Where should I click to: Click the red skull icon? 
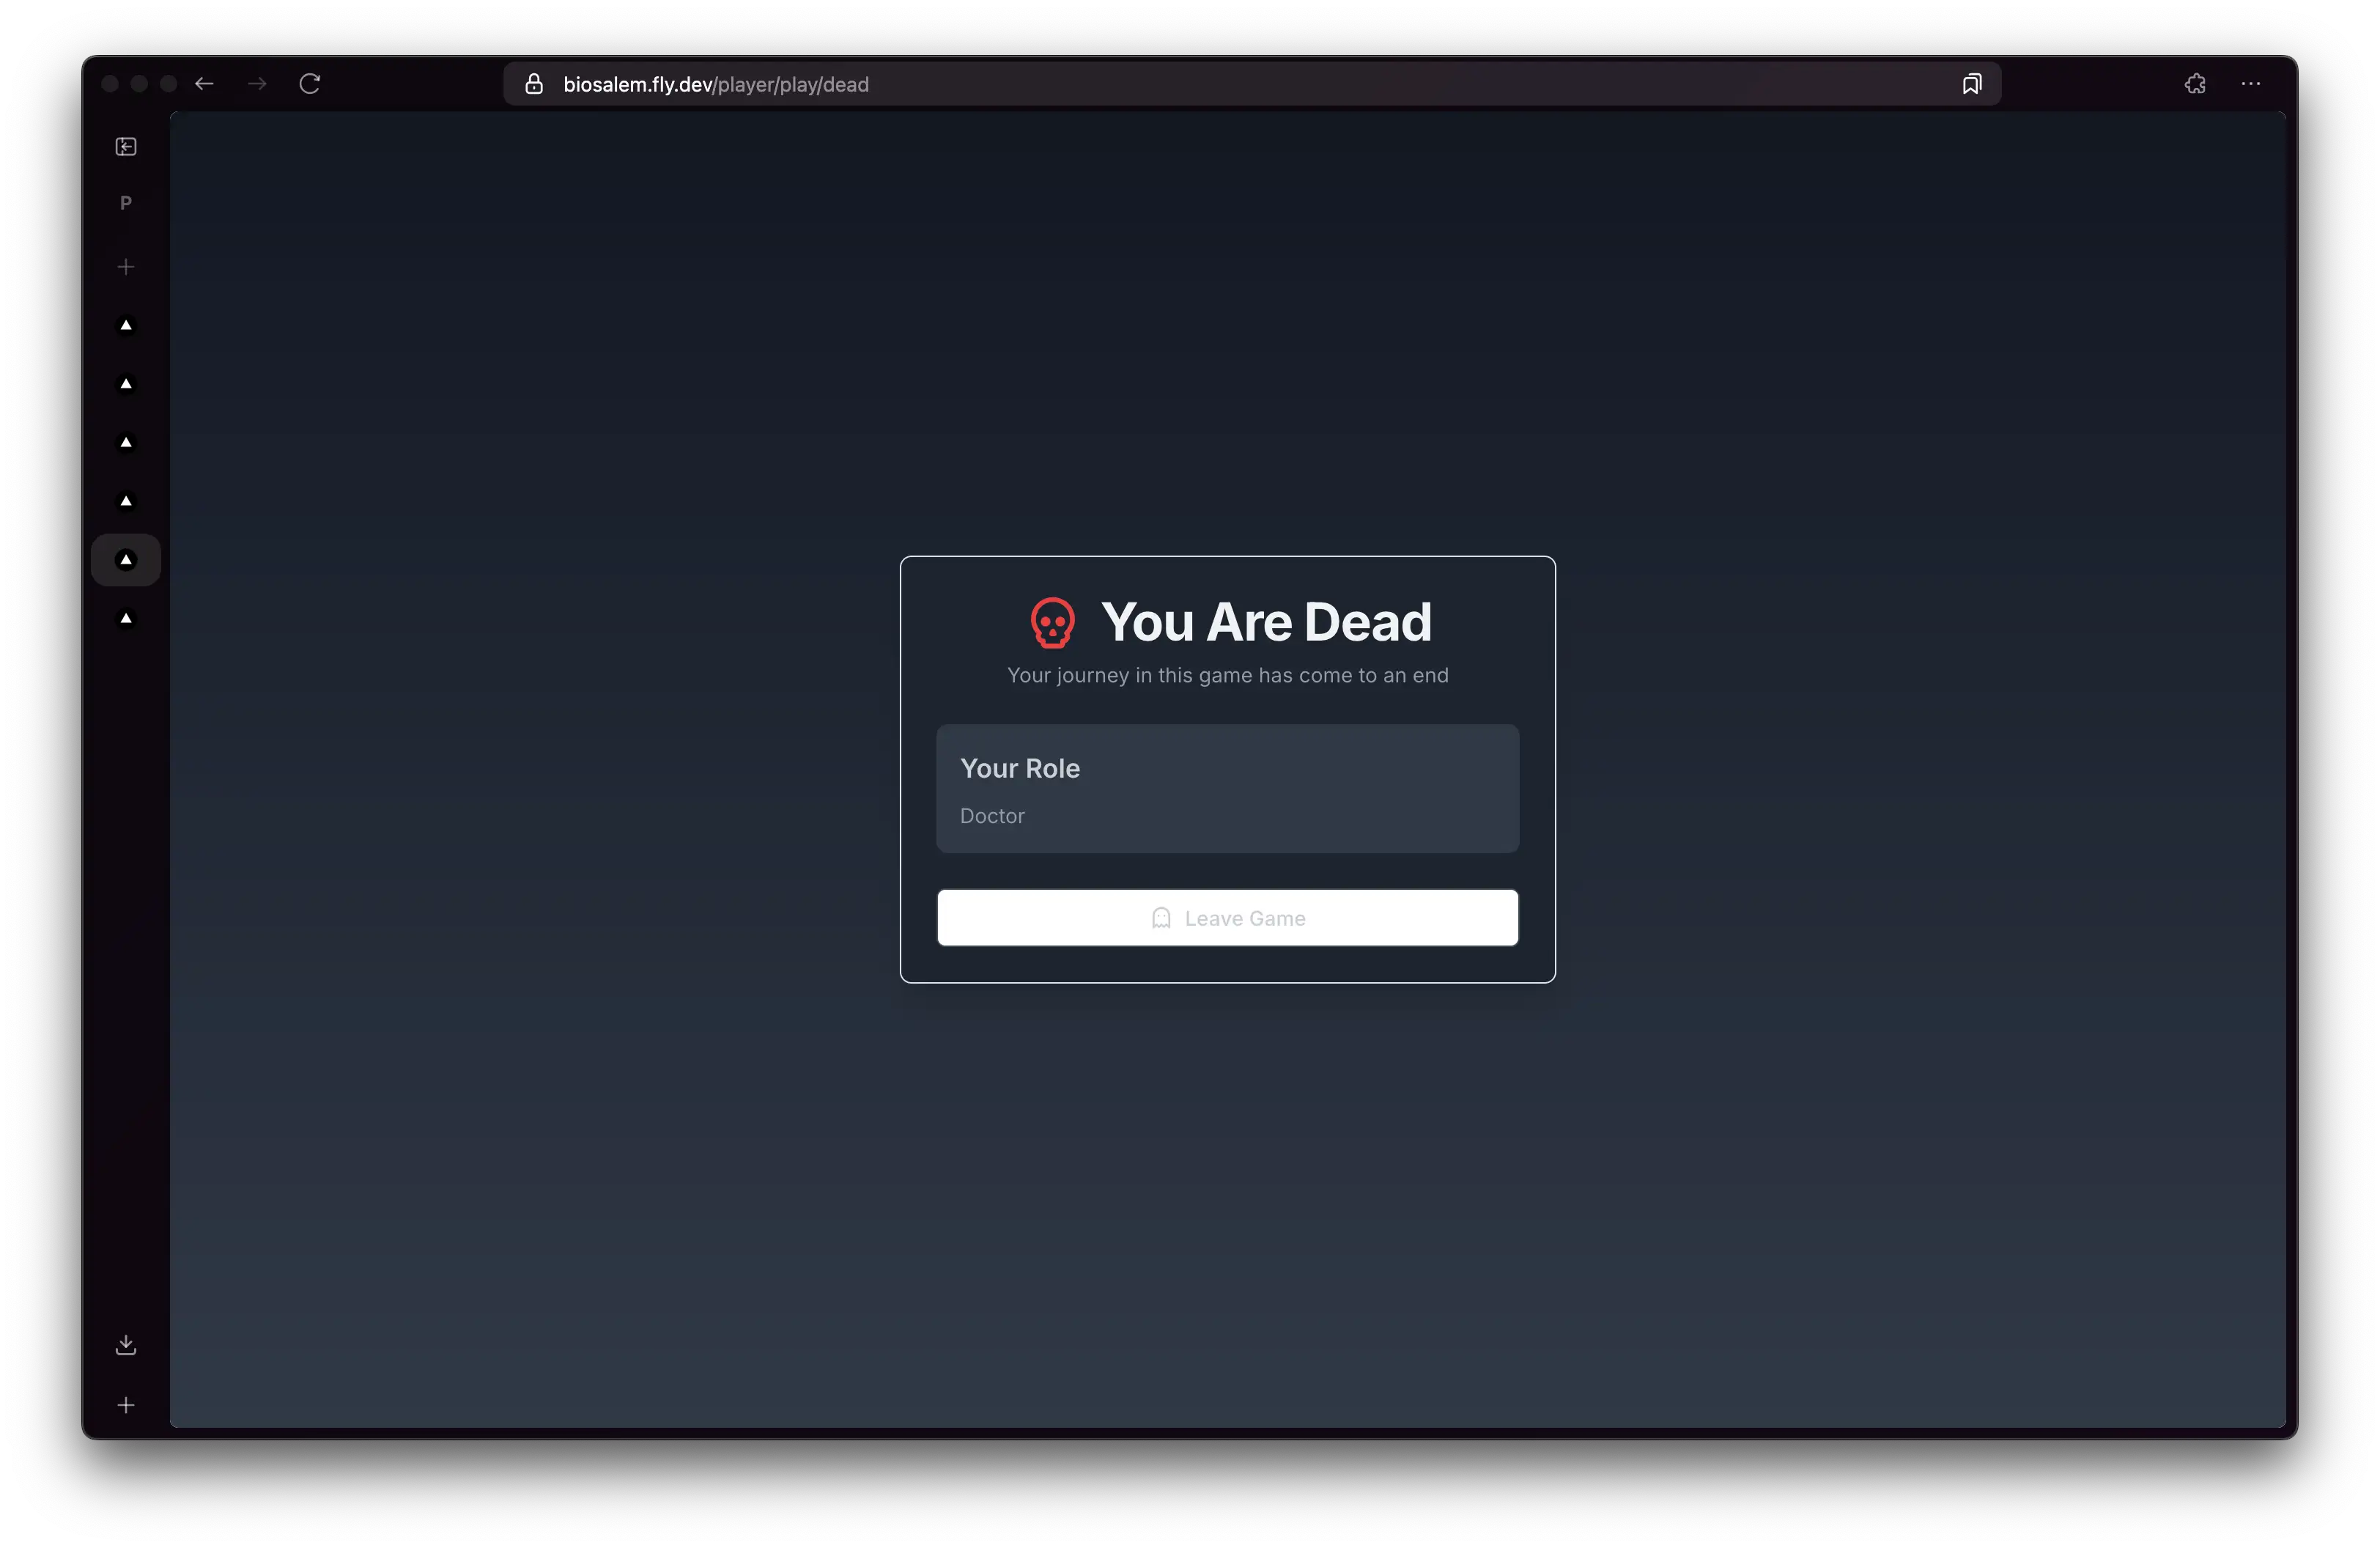(x=1052, y=622)
